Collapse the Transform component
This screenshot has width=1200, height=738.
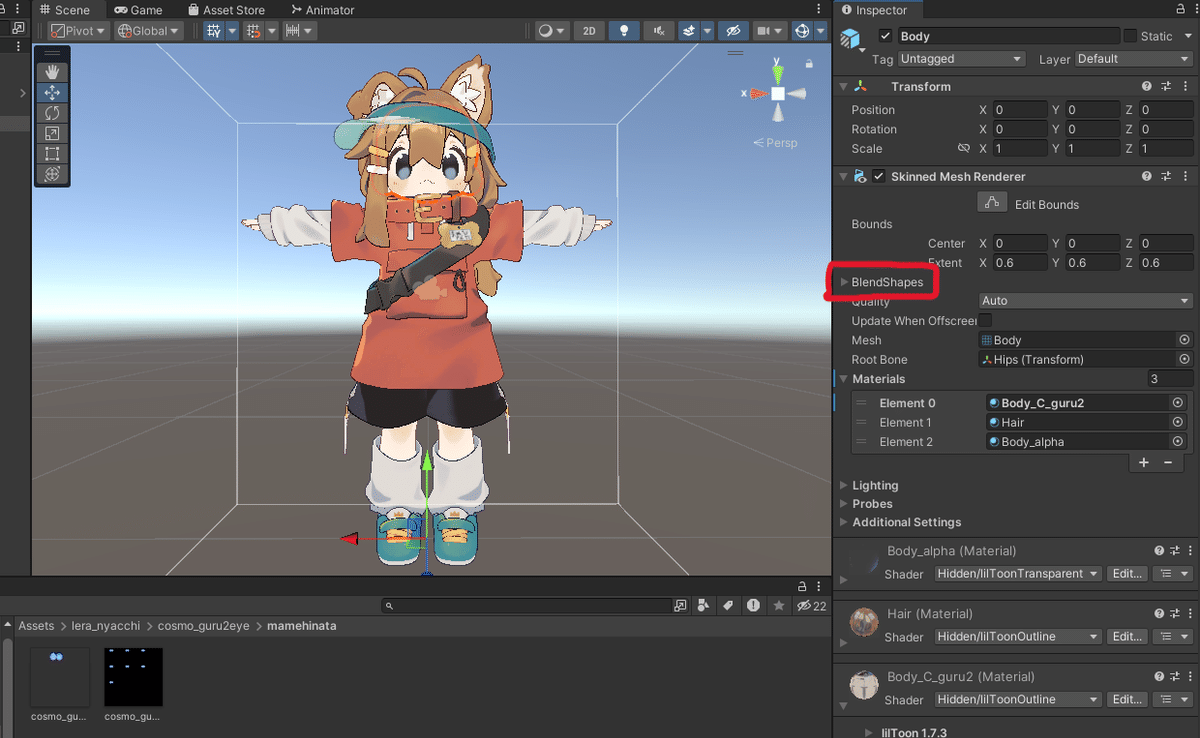843,87
